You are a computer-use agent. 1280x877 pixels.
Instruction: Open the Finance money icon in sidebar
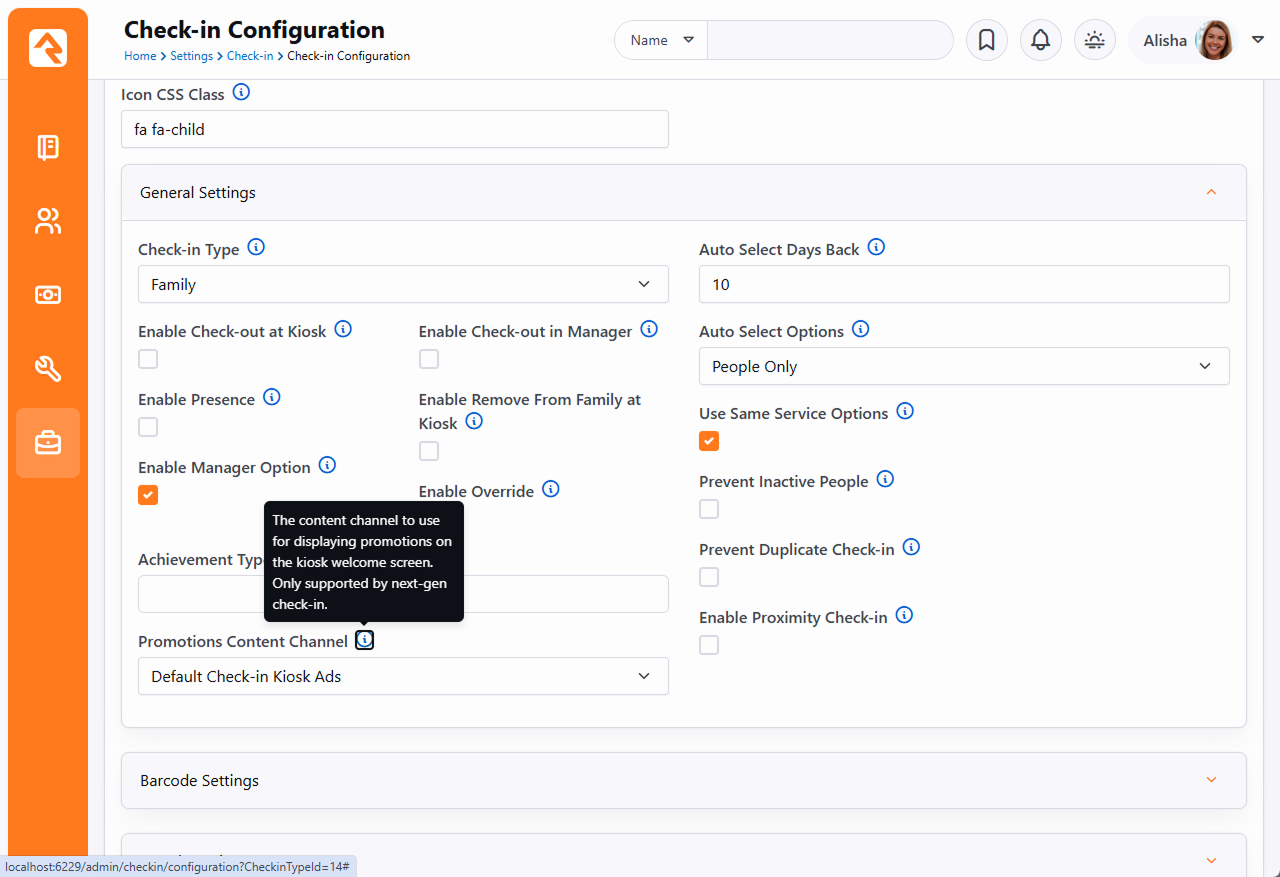pos(48,295)
